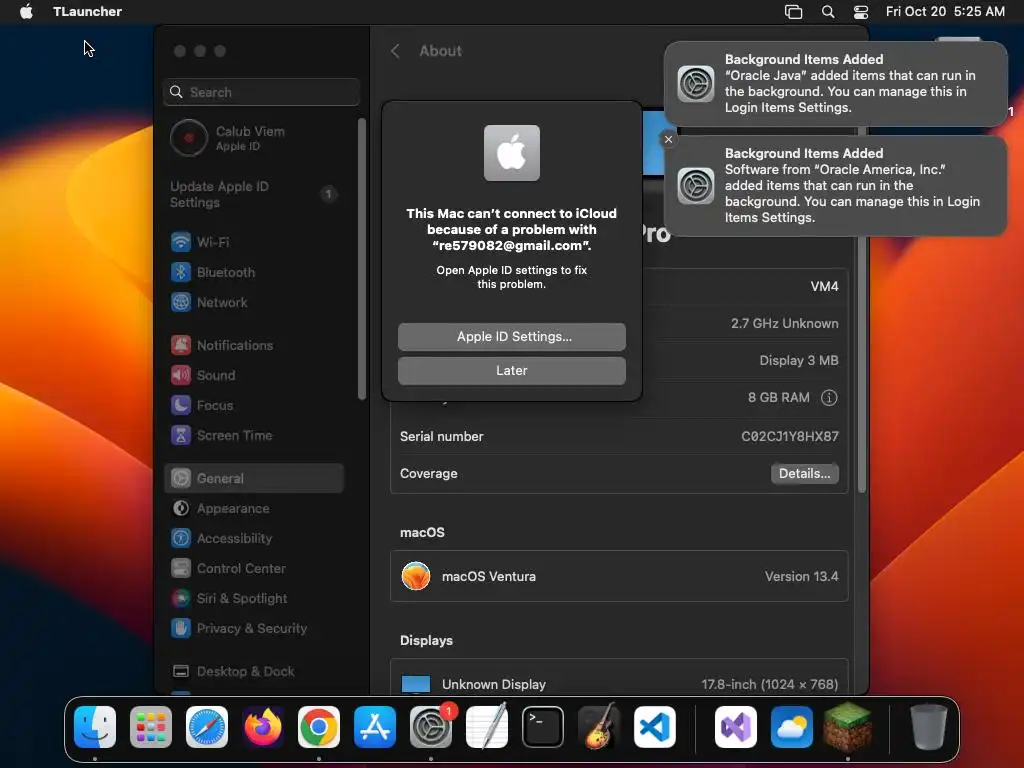Open Visual Studio purple icon in Dock
The width and height of the screenshot is (1024, 768).
click(736, 727)
